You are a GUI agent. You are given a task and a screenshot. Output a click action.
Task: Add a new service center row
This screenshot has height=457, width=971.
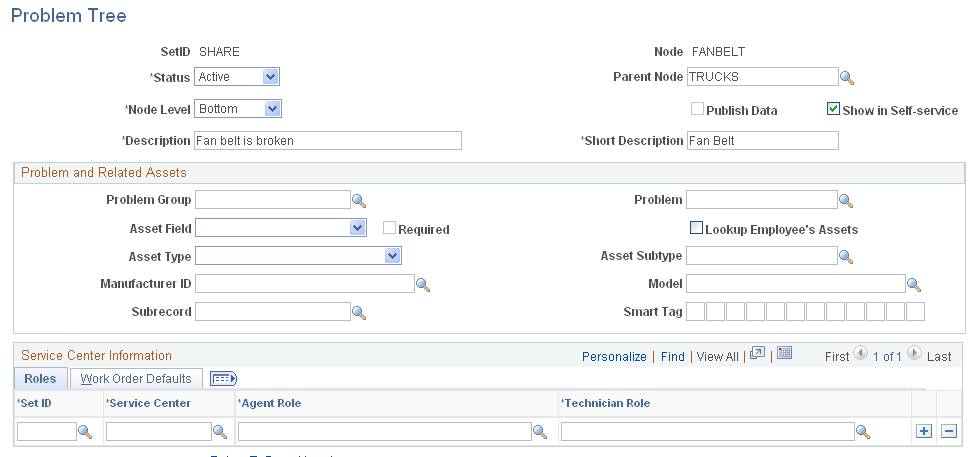923,431
